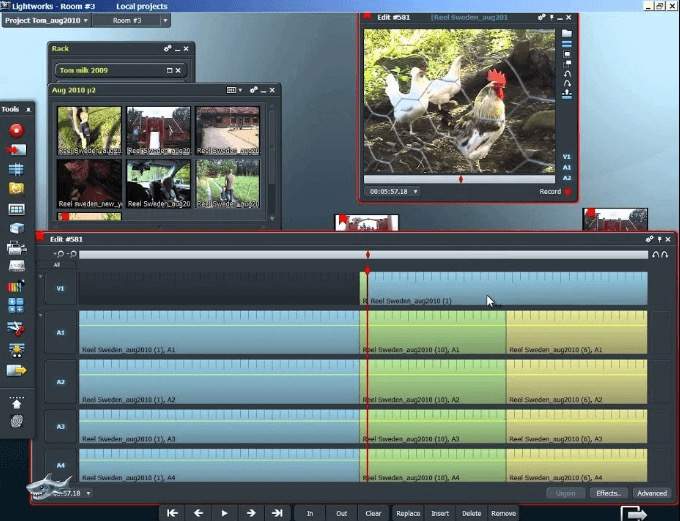Image resolution: width=680 pixels, height=521 pixels.
Task: Click the Insert edit button
Action: coord(440,513)
